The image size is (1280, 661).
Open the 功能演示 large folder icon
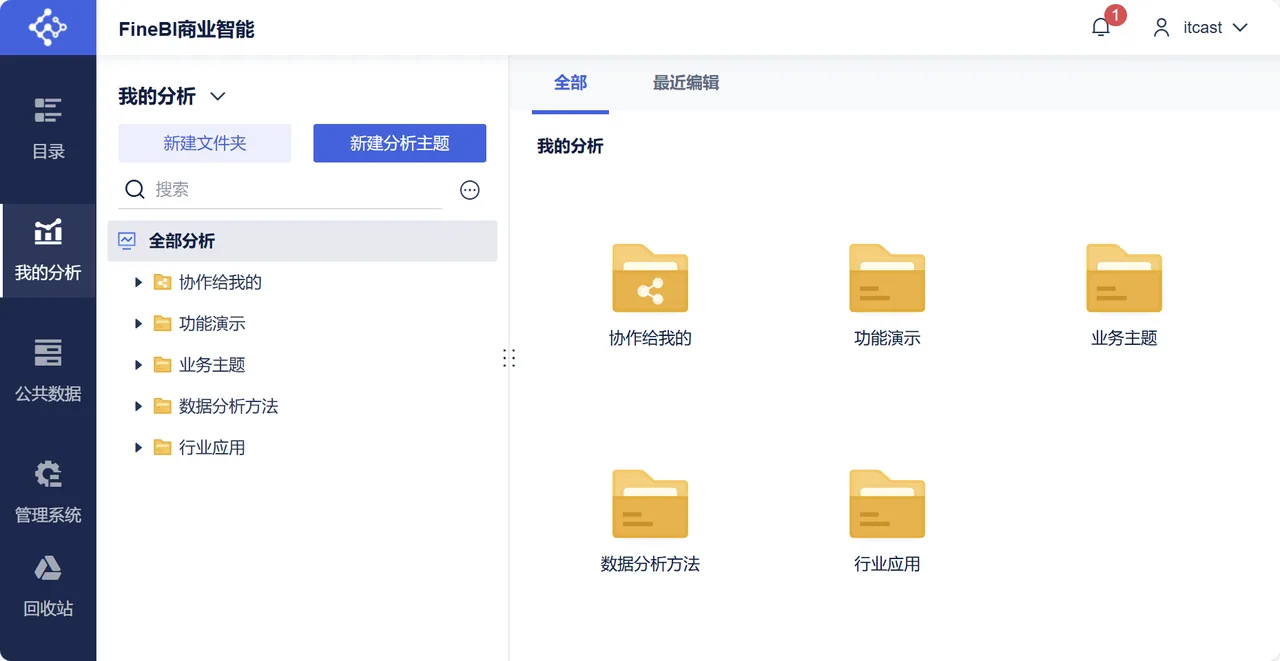[887, 278]
